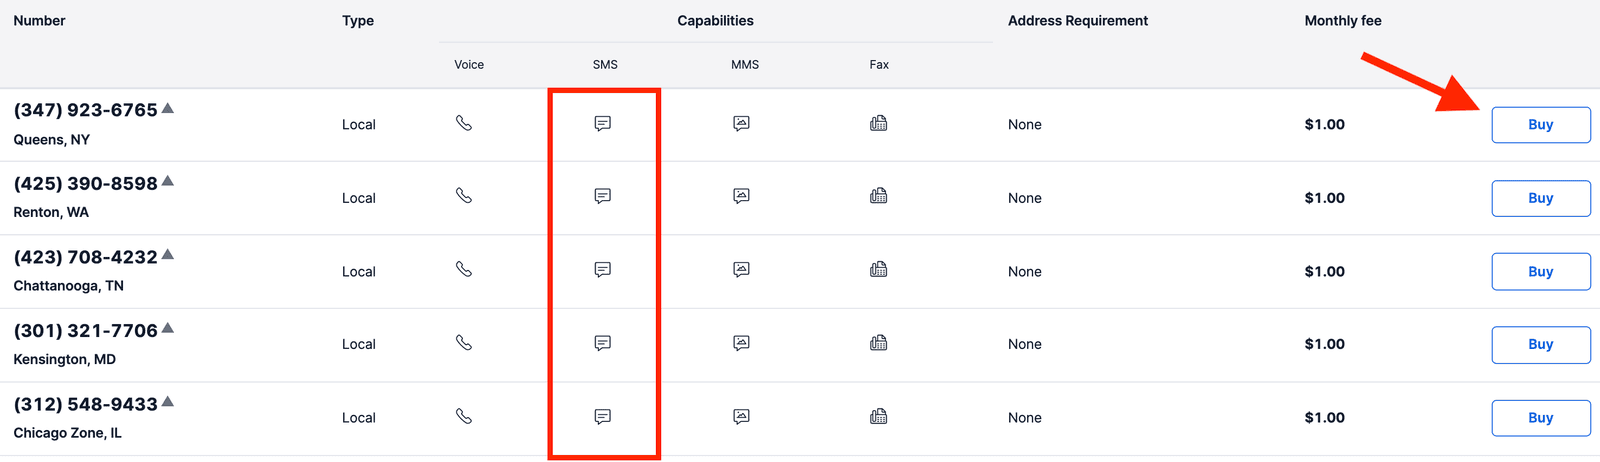The image size is (1600, 462).
Task: Buy the Queens, NY number
Action: (x=1540, y=125)
